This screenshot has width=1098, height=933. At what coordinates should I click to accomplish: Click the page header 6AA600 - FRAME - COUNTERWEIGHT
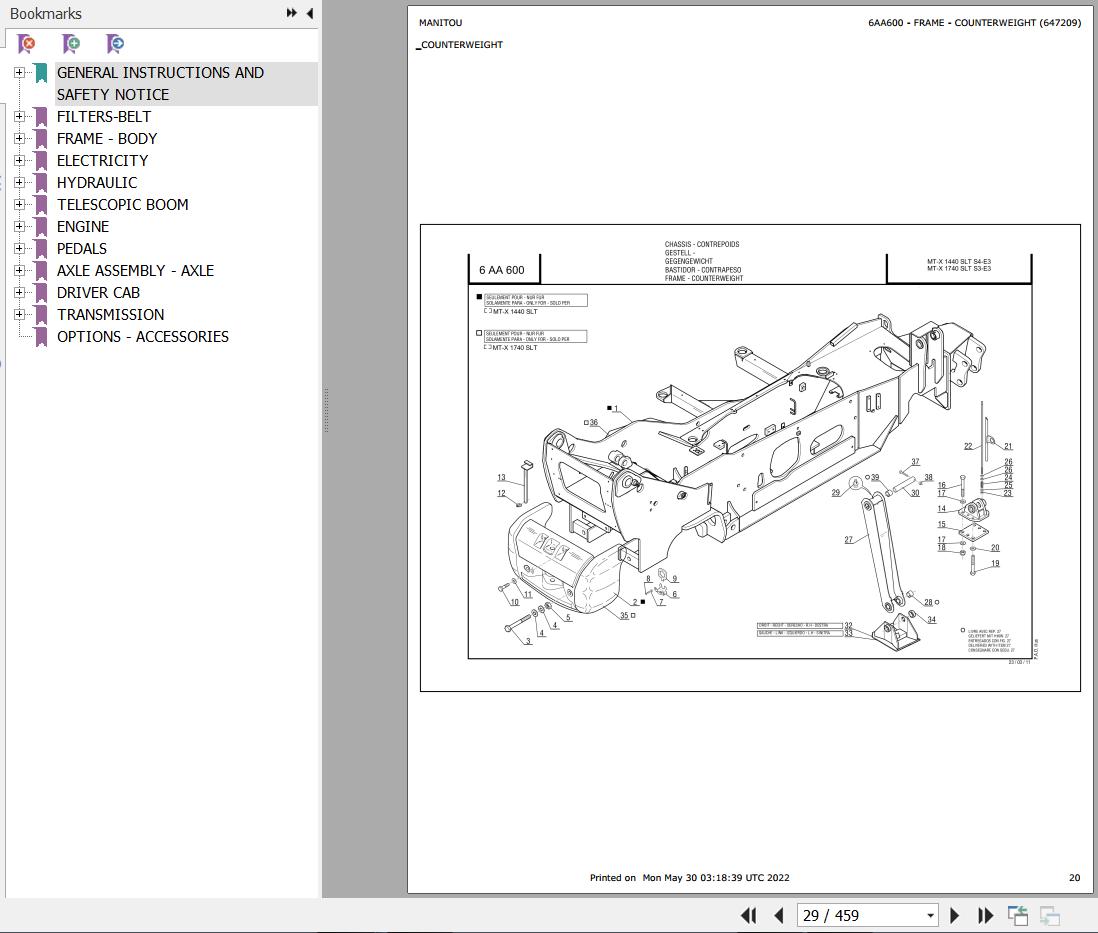[x=974, y=22]
